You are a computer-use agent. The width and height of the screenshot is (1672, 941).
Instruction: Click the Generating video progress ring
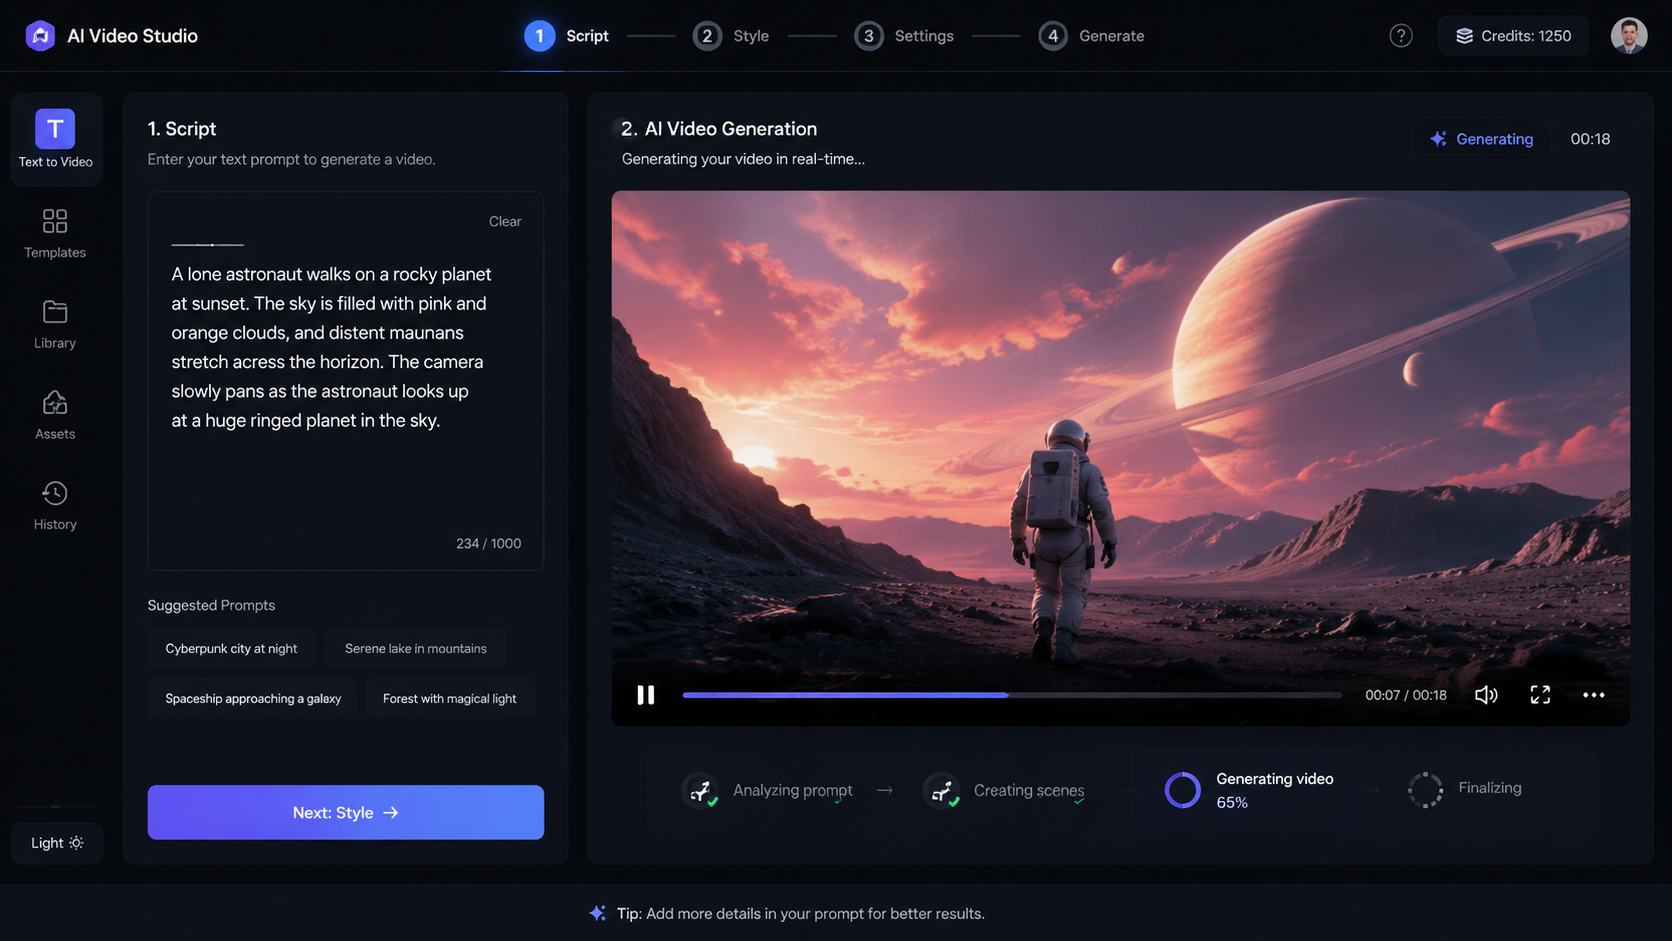[1182, 790]
